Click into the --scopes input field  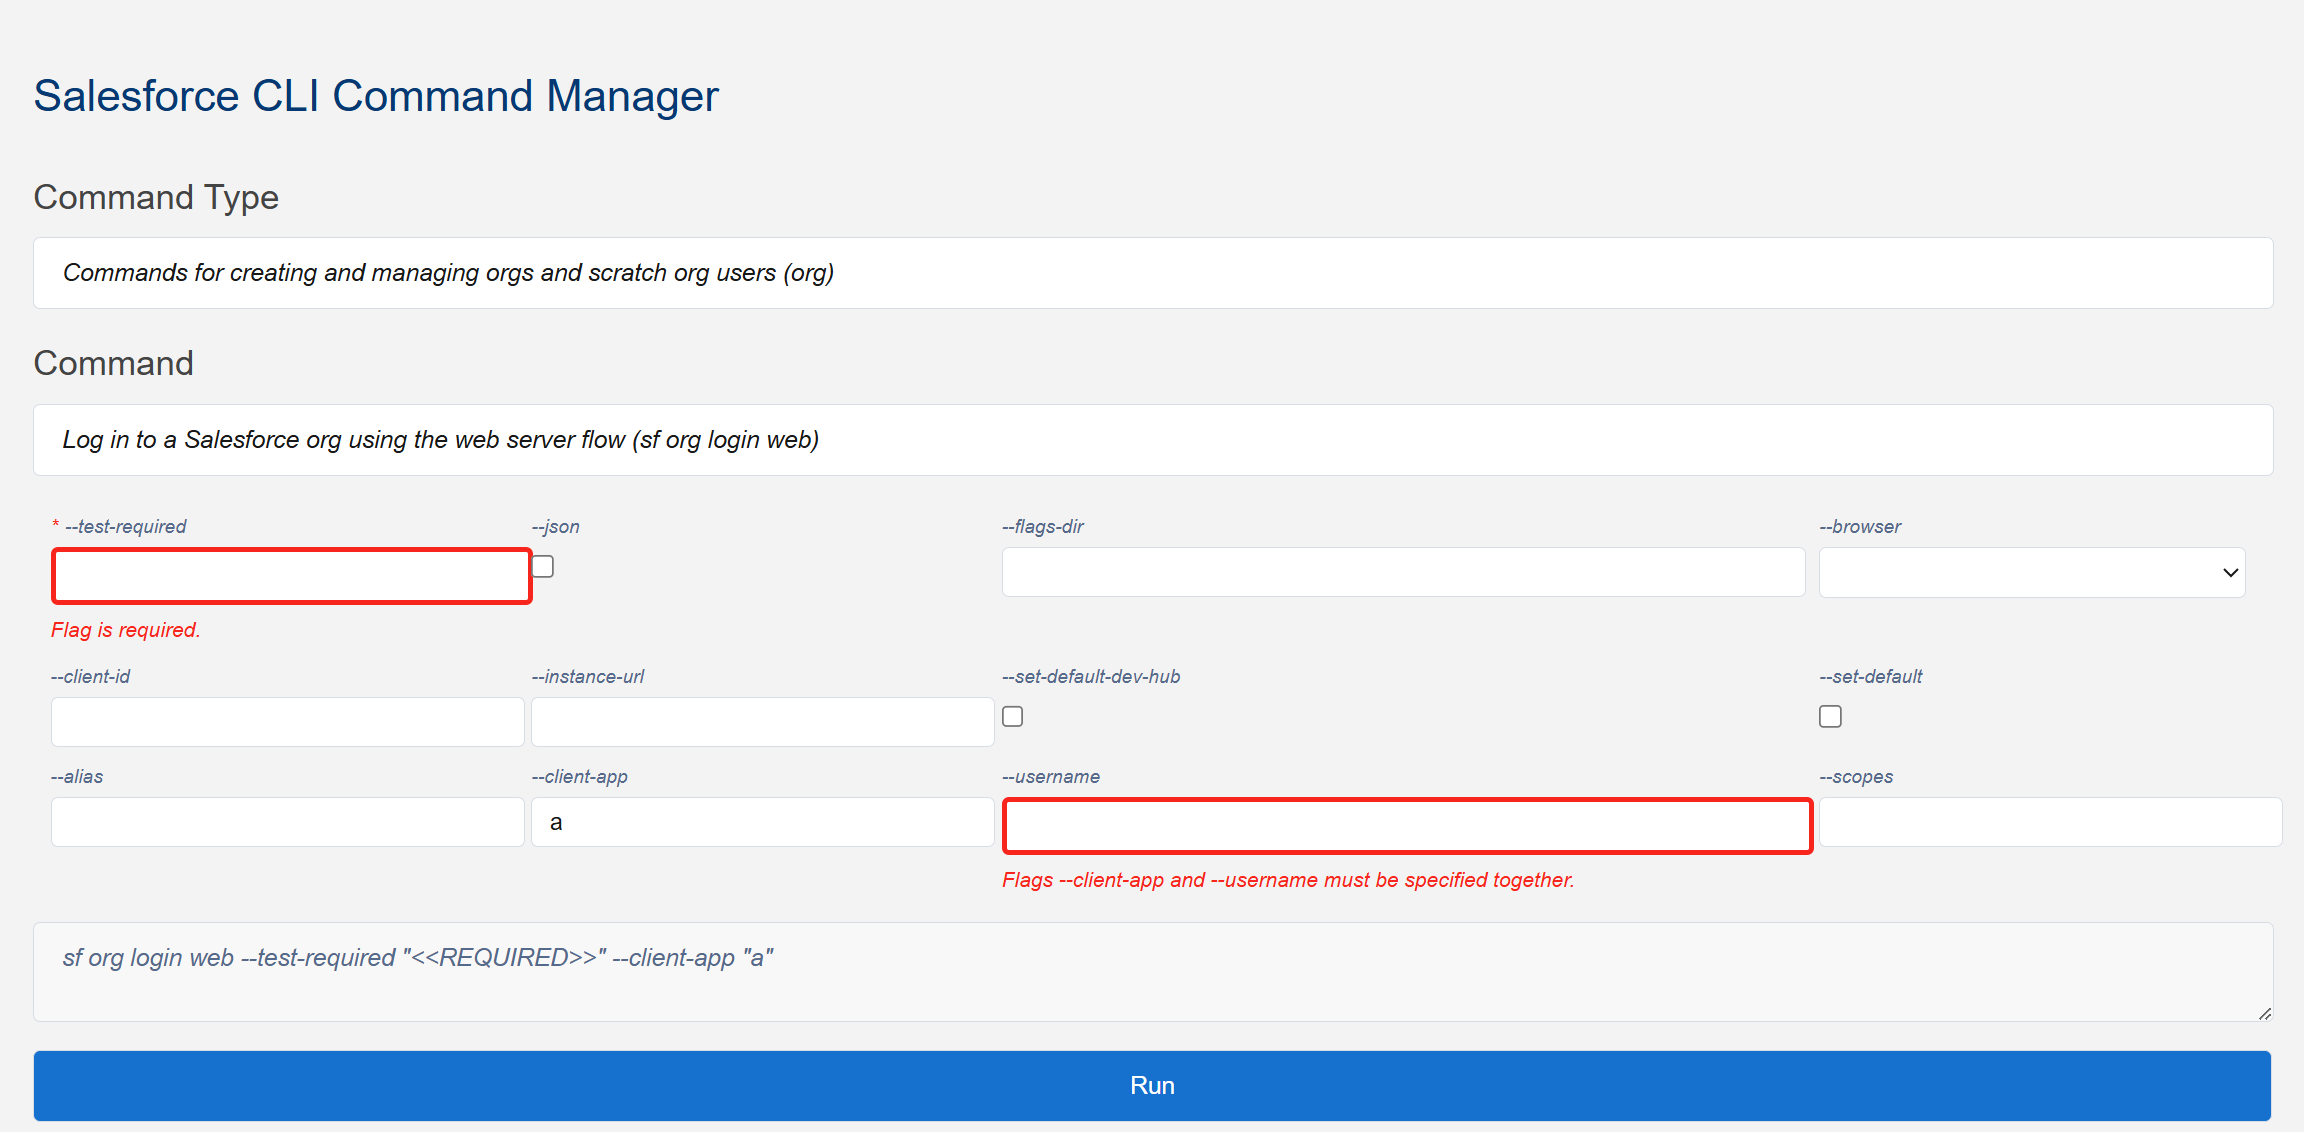2050,822
